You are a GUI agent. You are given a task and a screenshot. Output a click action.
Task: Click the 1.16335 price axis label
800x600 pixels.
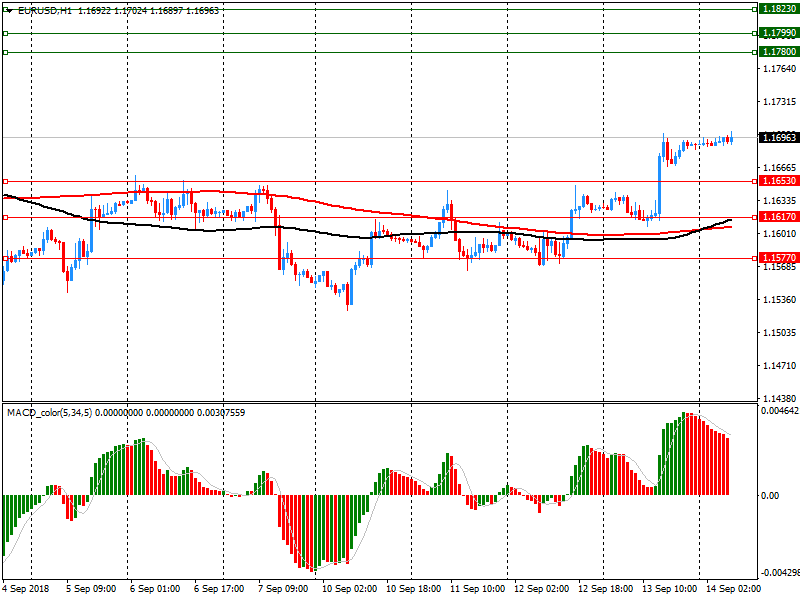point(779,201)
